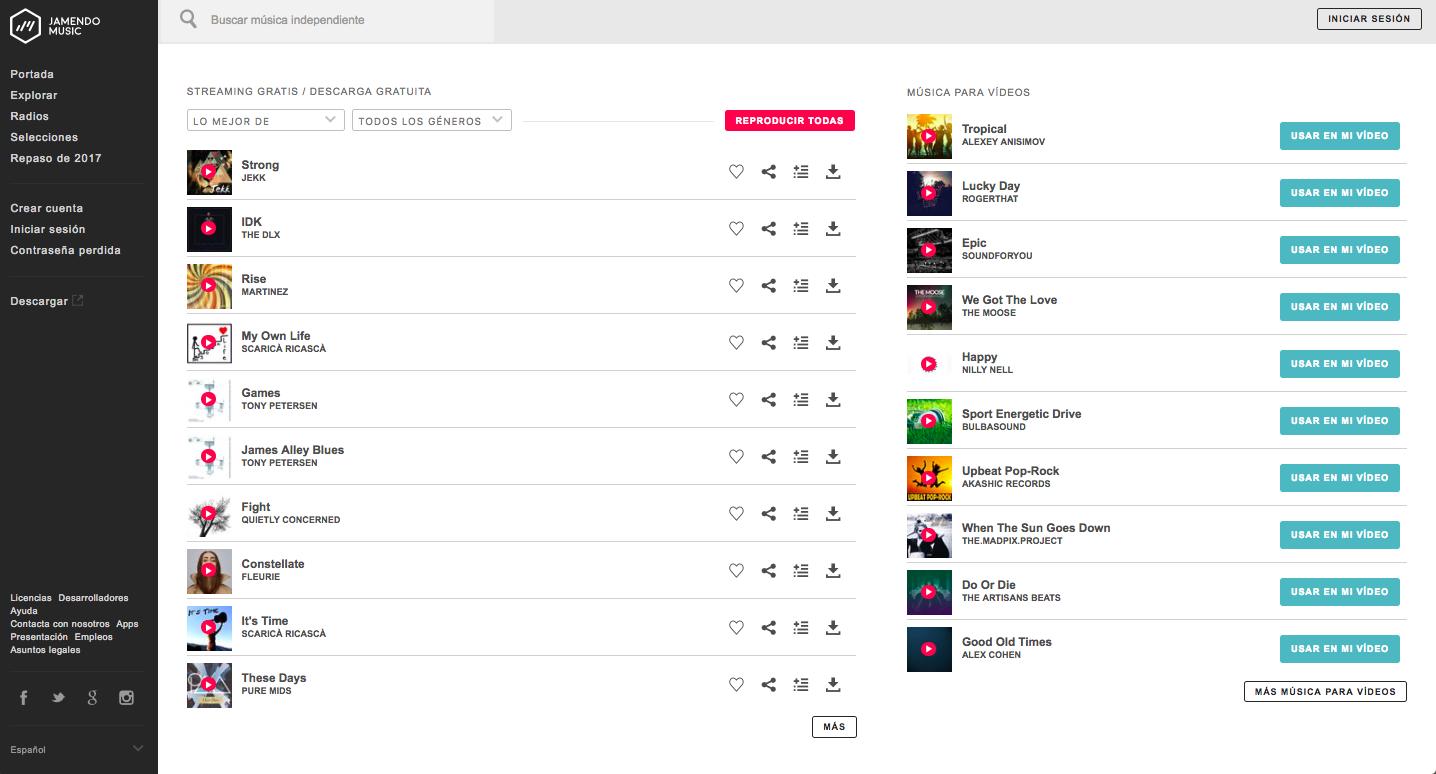This screenshot has height=774, width=1436.
Task: Open Jamendo Instagram icon
Action: 126,698
